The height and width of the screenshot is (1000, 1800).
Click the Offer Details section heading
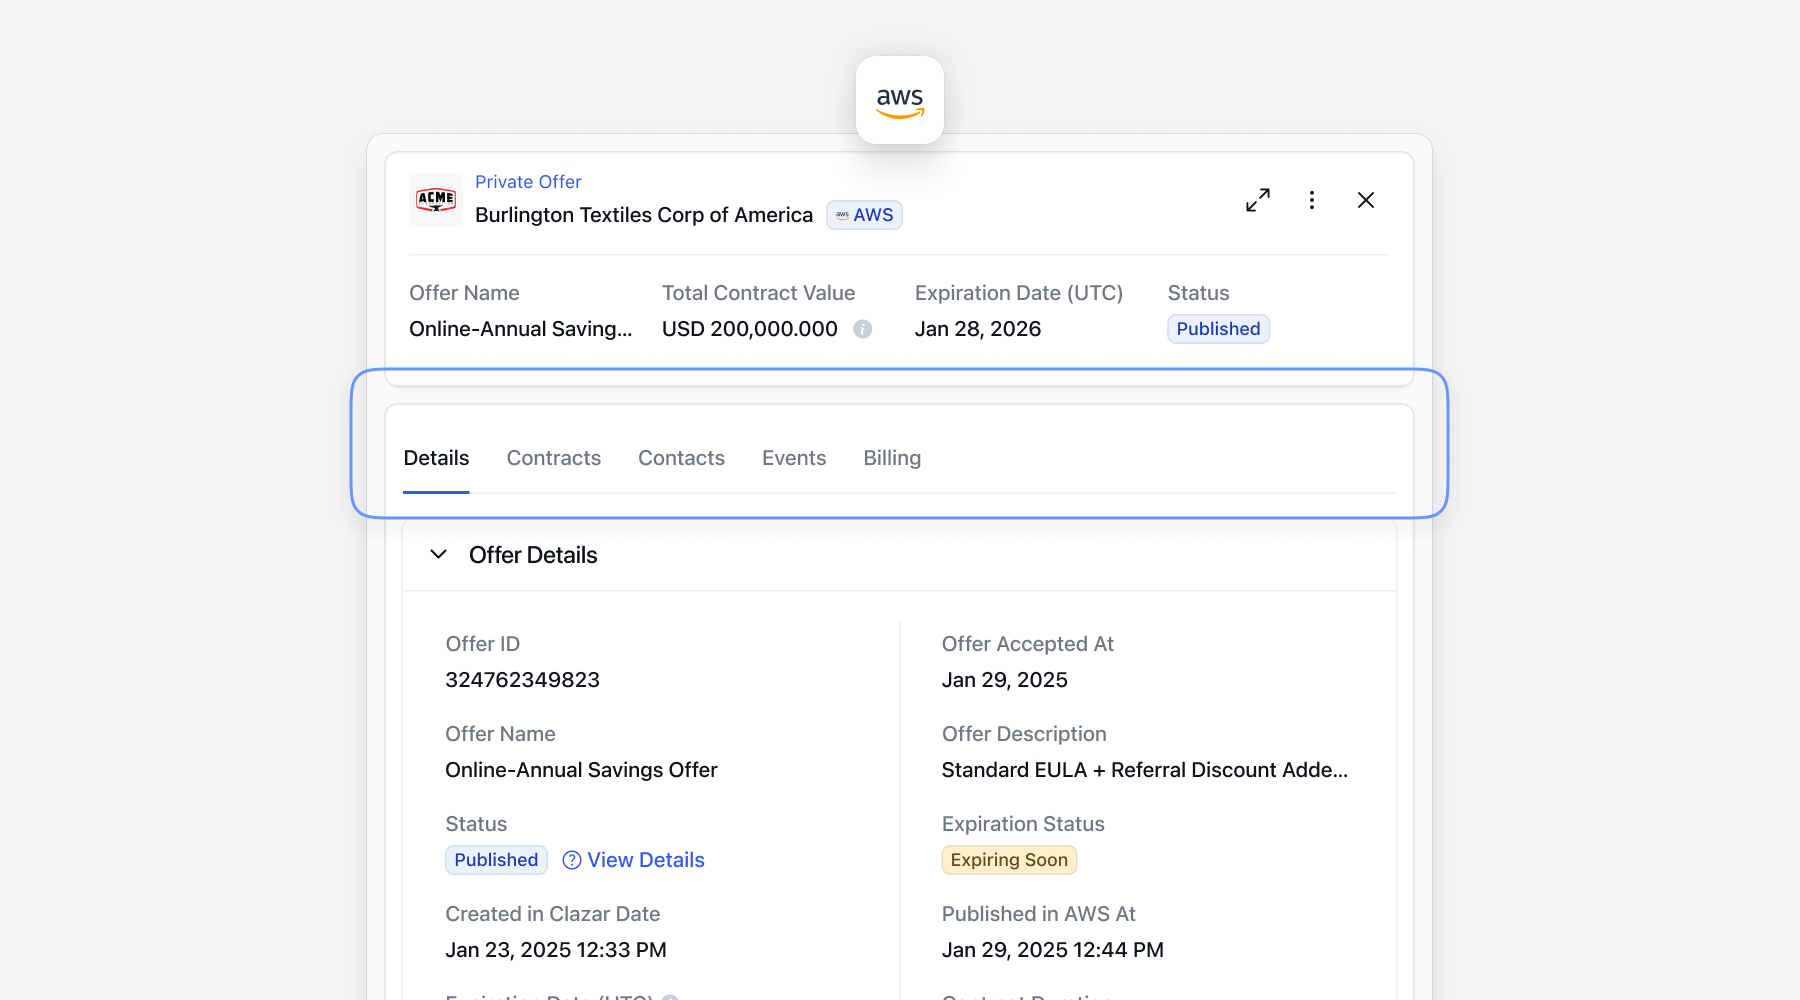click(533, 555)
